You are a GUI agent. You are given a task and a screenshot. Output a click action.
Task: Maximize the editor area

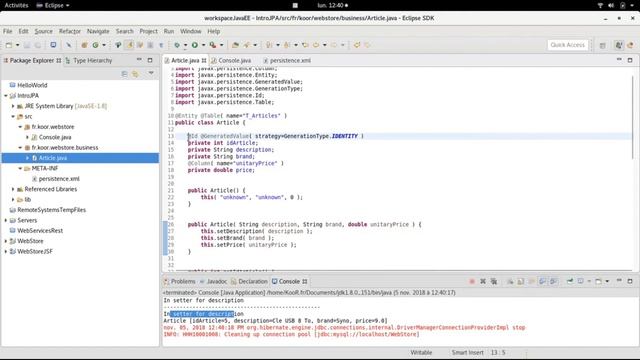630,60
